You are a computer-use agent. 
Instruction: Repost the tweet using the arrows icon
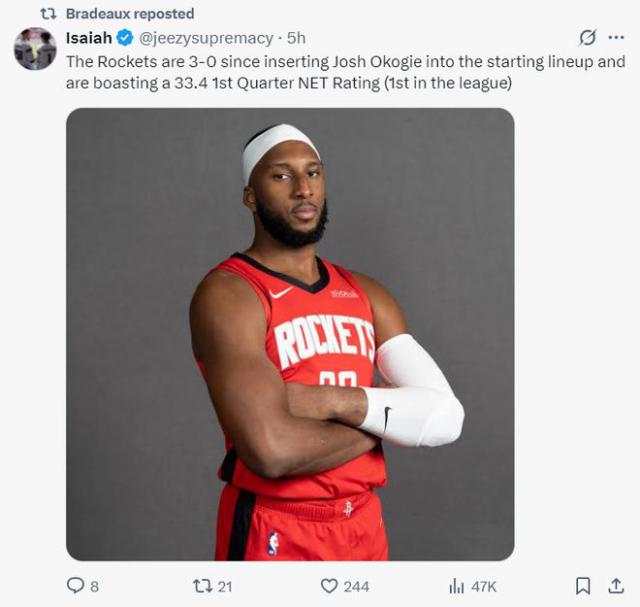201,585
